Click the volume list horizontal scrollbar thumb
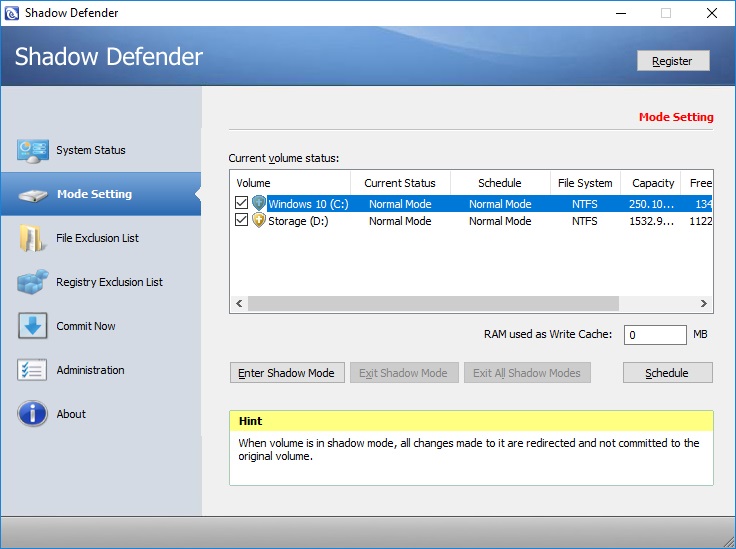Screen dimensions: 736x549 pos(433,304)
